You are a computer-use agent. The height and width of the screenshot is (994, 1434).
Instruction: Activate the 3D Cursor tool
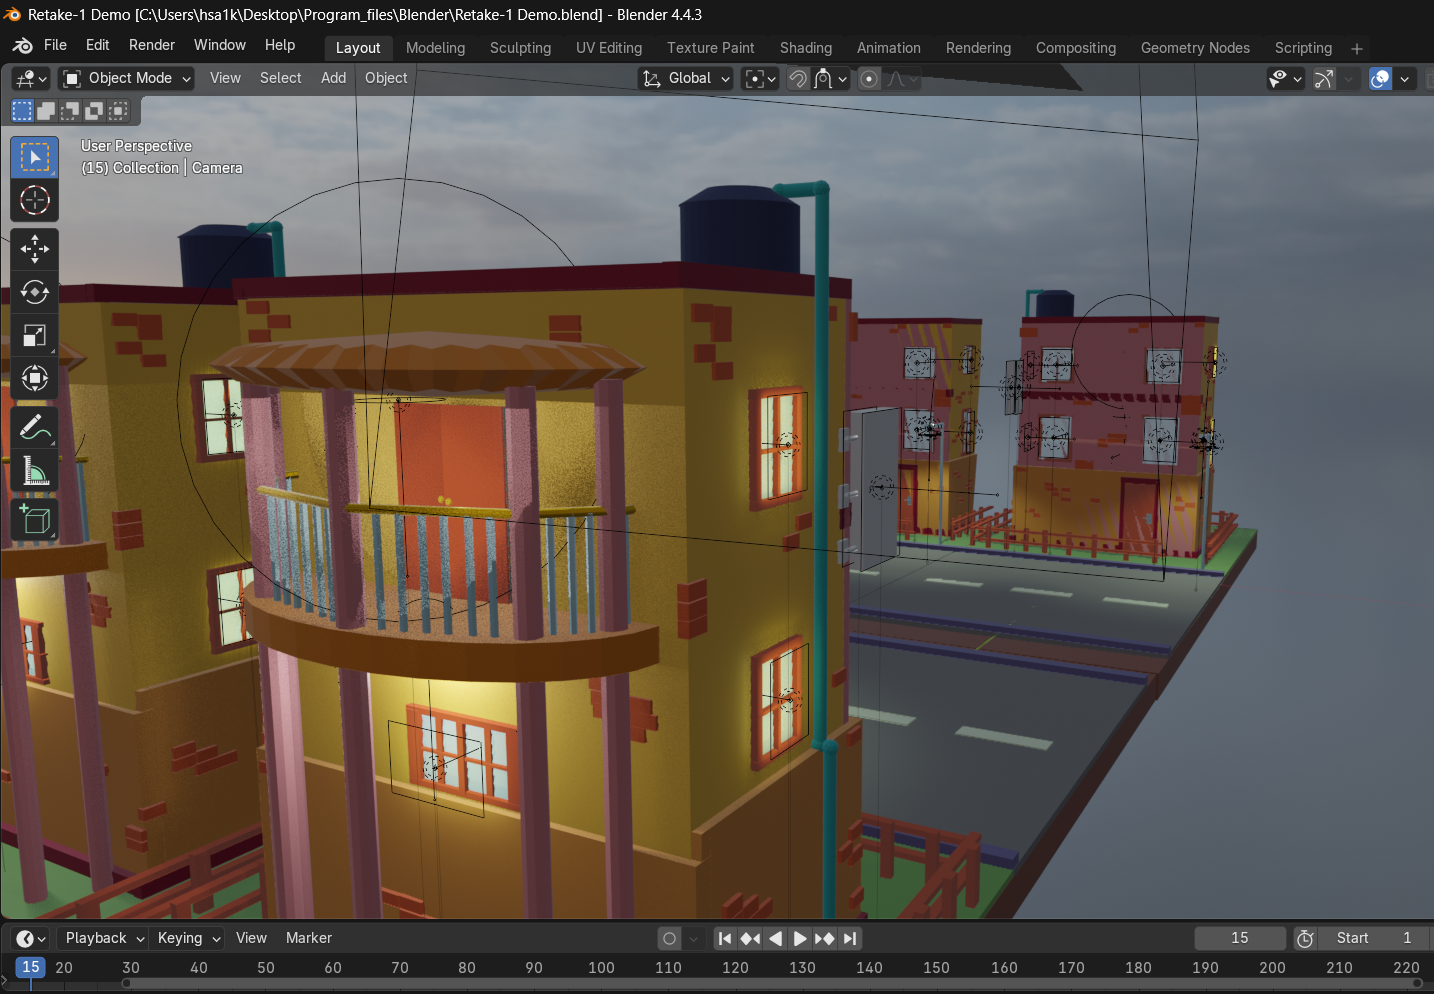click(35, 200)
